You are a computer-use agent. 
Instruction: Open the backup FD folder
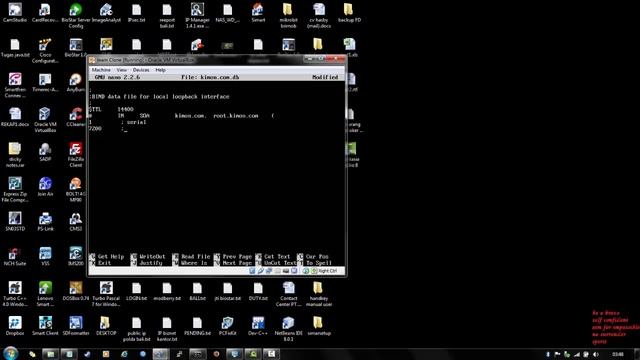pos(349,13)
